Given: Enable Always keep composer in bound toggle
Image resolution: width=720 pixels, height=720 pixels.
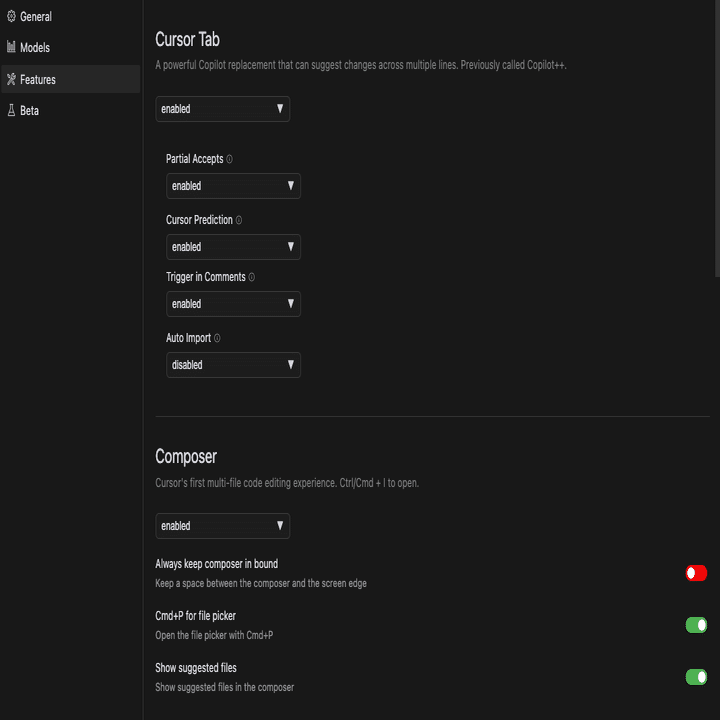Looking at the screenshot, I should pyautogui.click(x=696, y=573).
